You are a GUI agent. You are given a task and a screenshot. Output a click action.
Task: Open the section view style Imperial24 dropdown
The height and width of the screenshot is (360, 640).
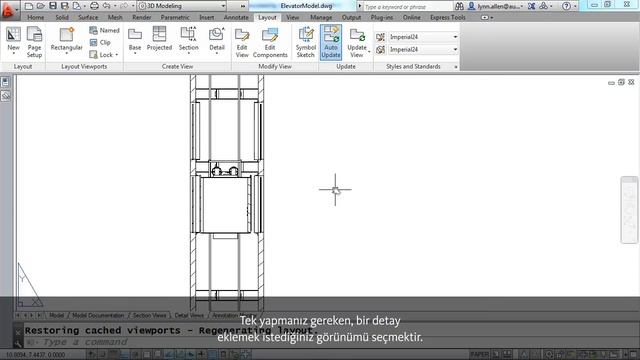point(423,37)
